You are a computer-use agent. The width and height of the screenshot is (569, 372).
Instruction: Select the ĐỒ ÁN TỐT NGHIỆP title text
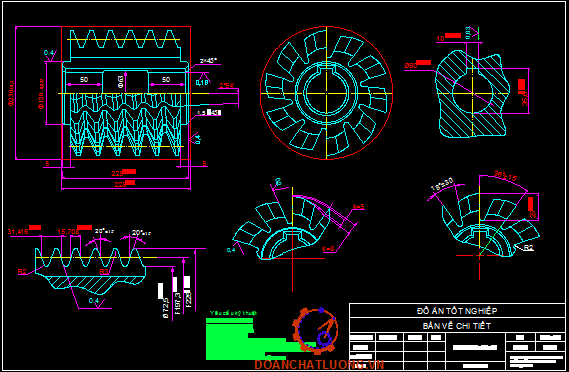click(457, 311)
